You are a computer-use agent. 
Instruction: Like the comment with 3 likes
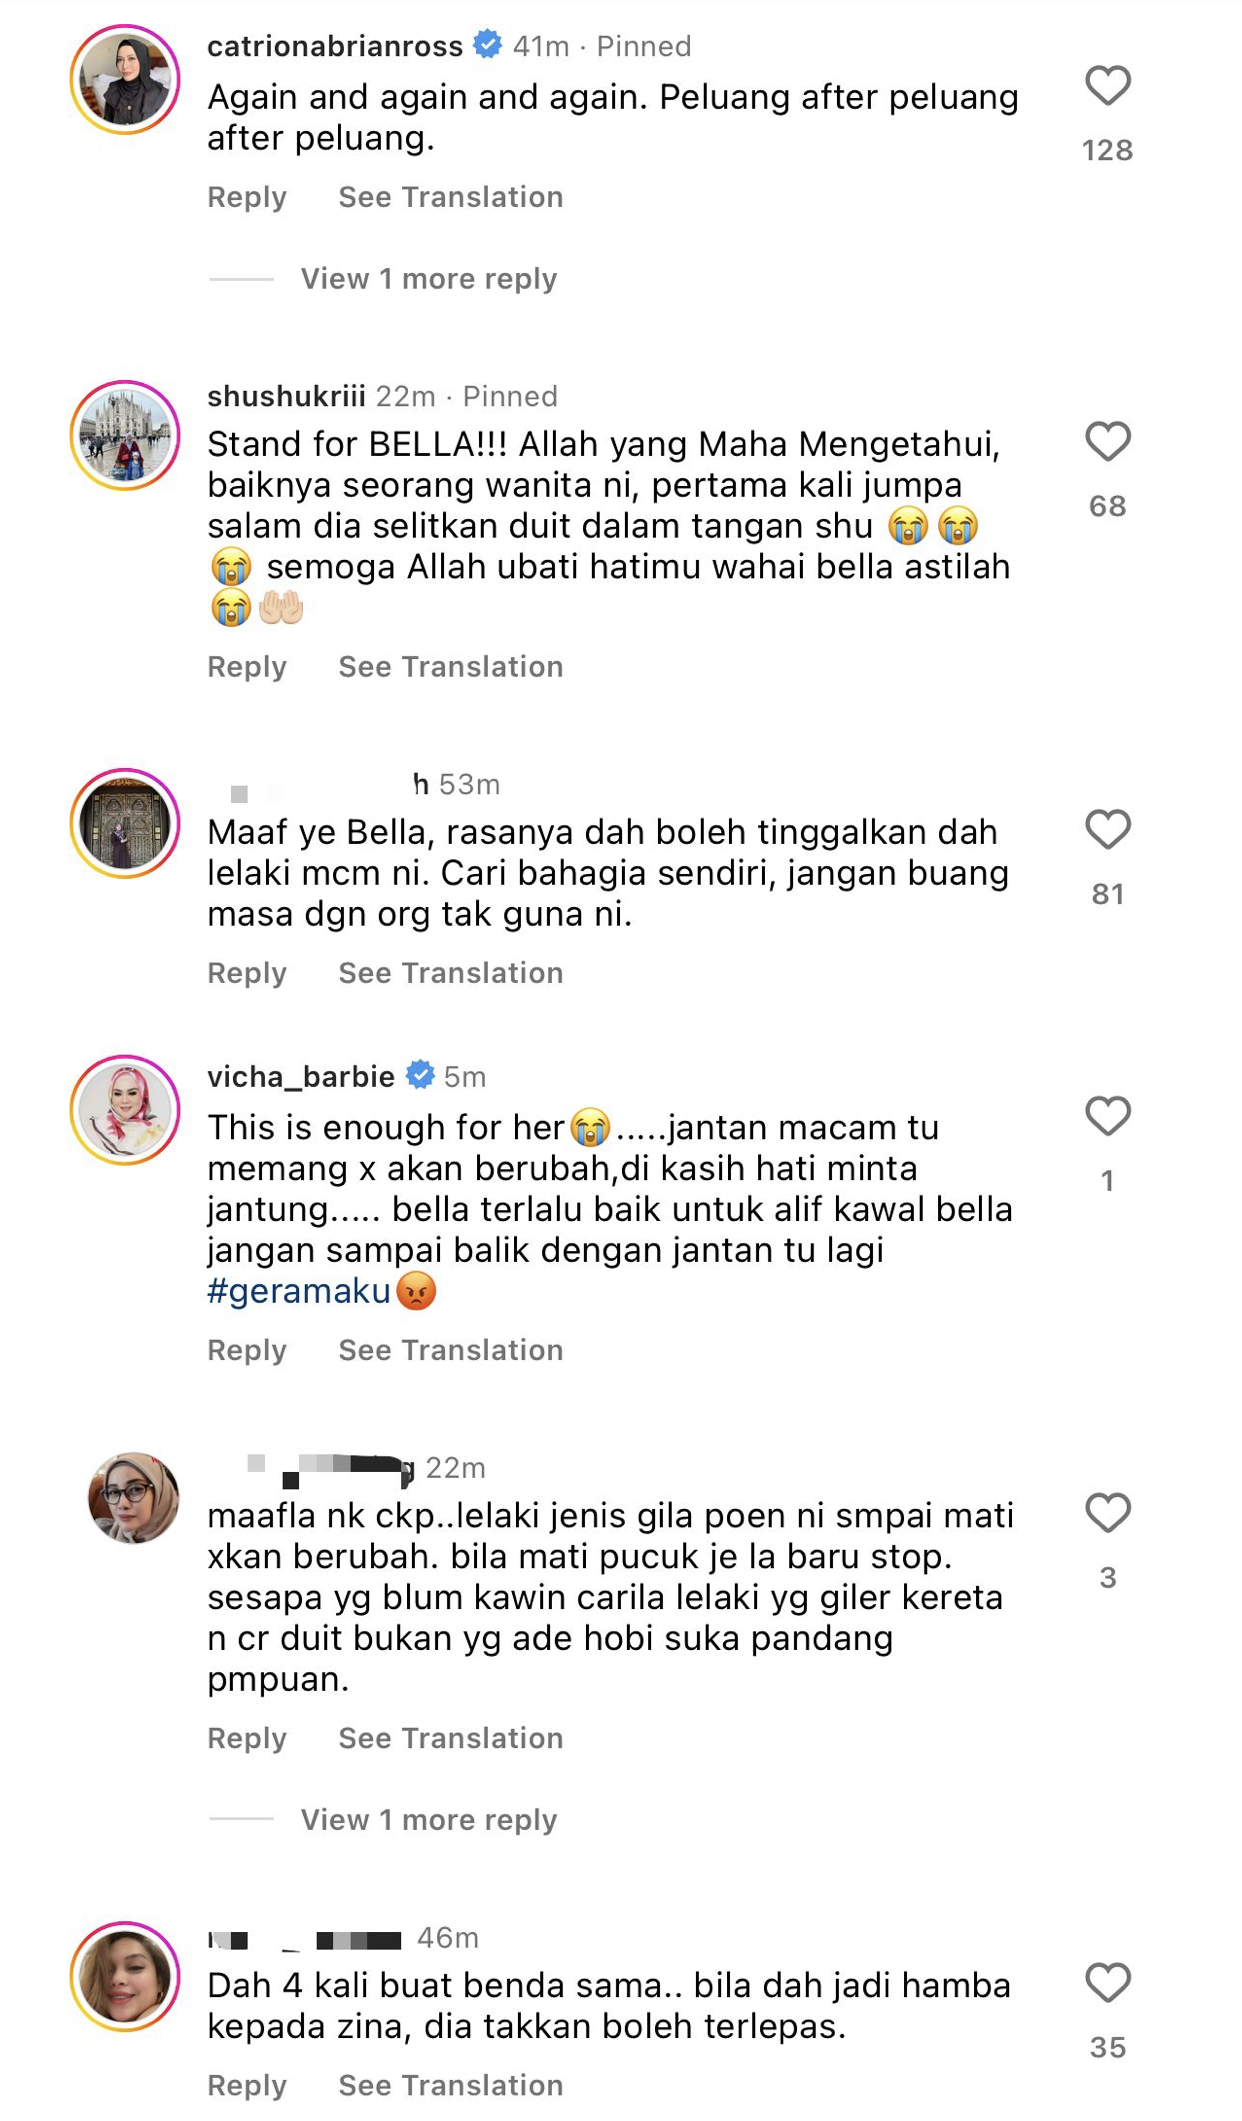click(x=1107, y=1513)
